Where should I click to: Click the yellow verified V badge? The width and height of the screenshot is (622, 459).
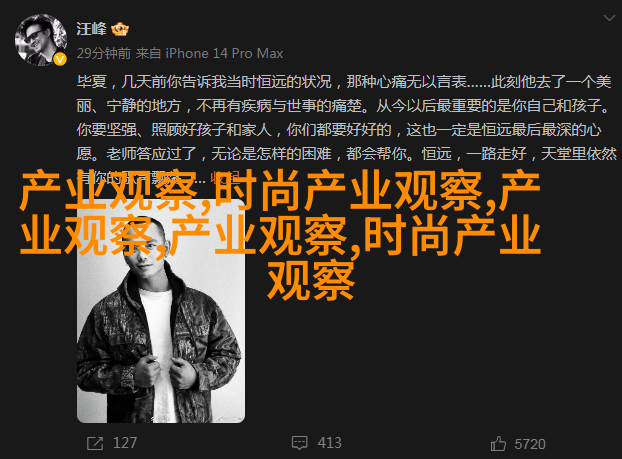[60, 60]
